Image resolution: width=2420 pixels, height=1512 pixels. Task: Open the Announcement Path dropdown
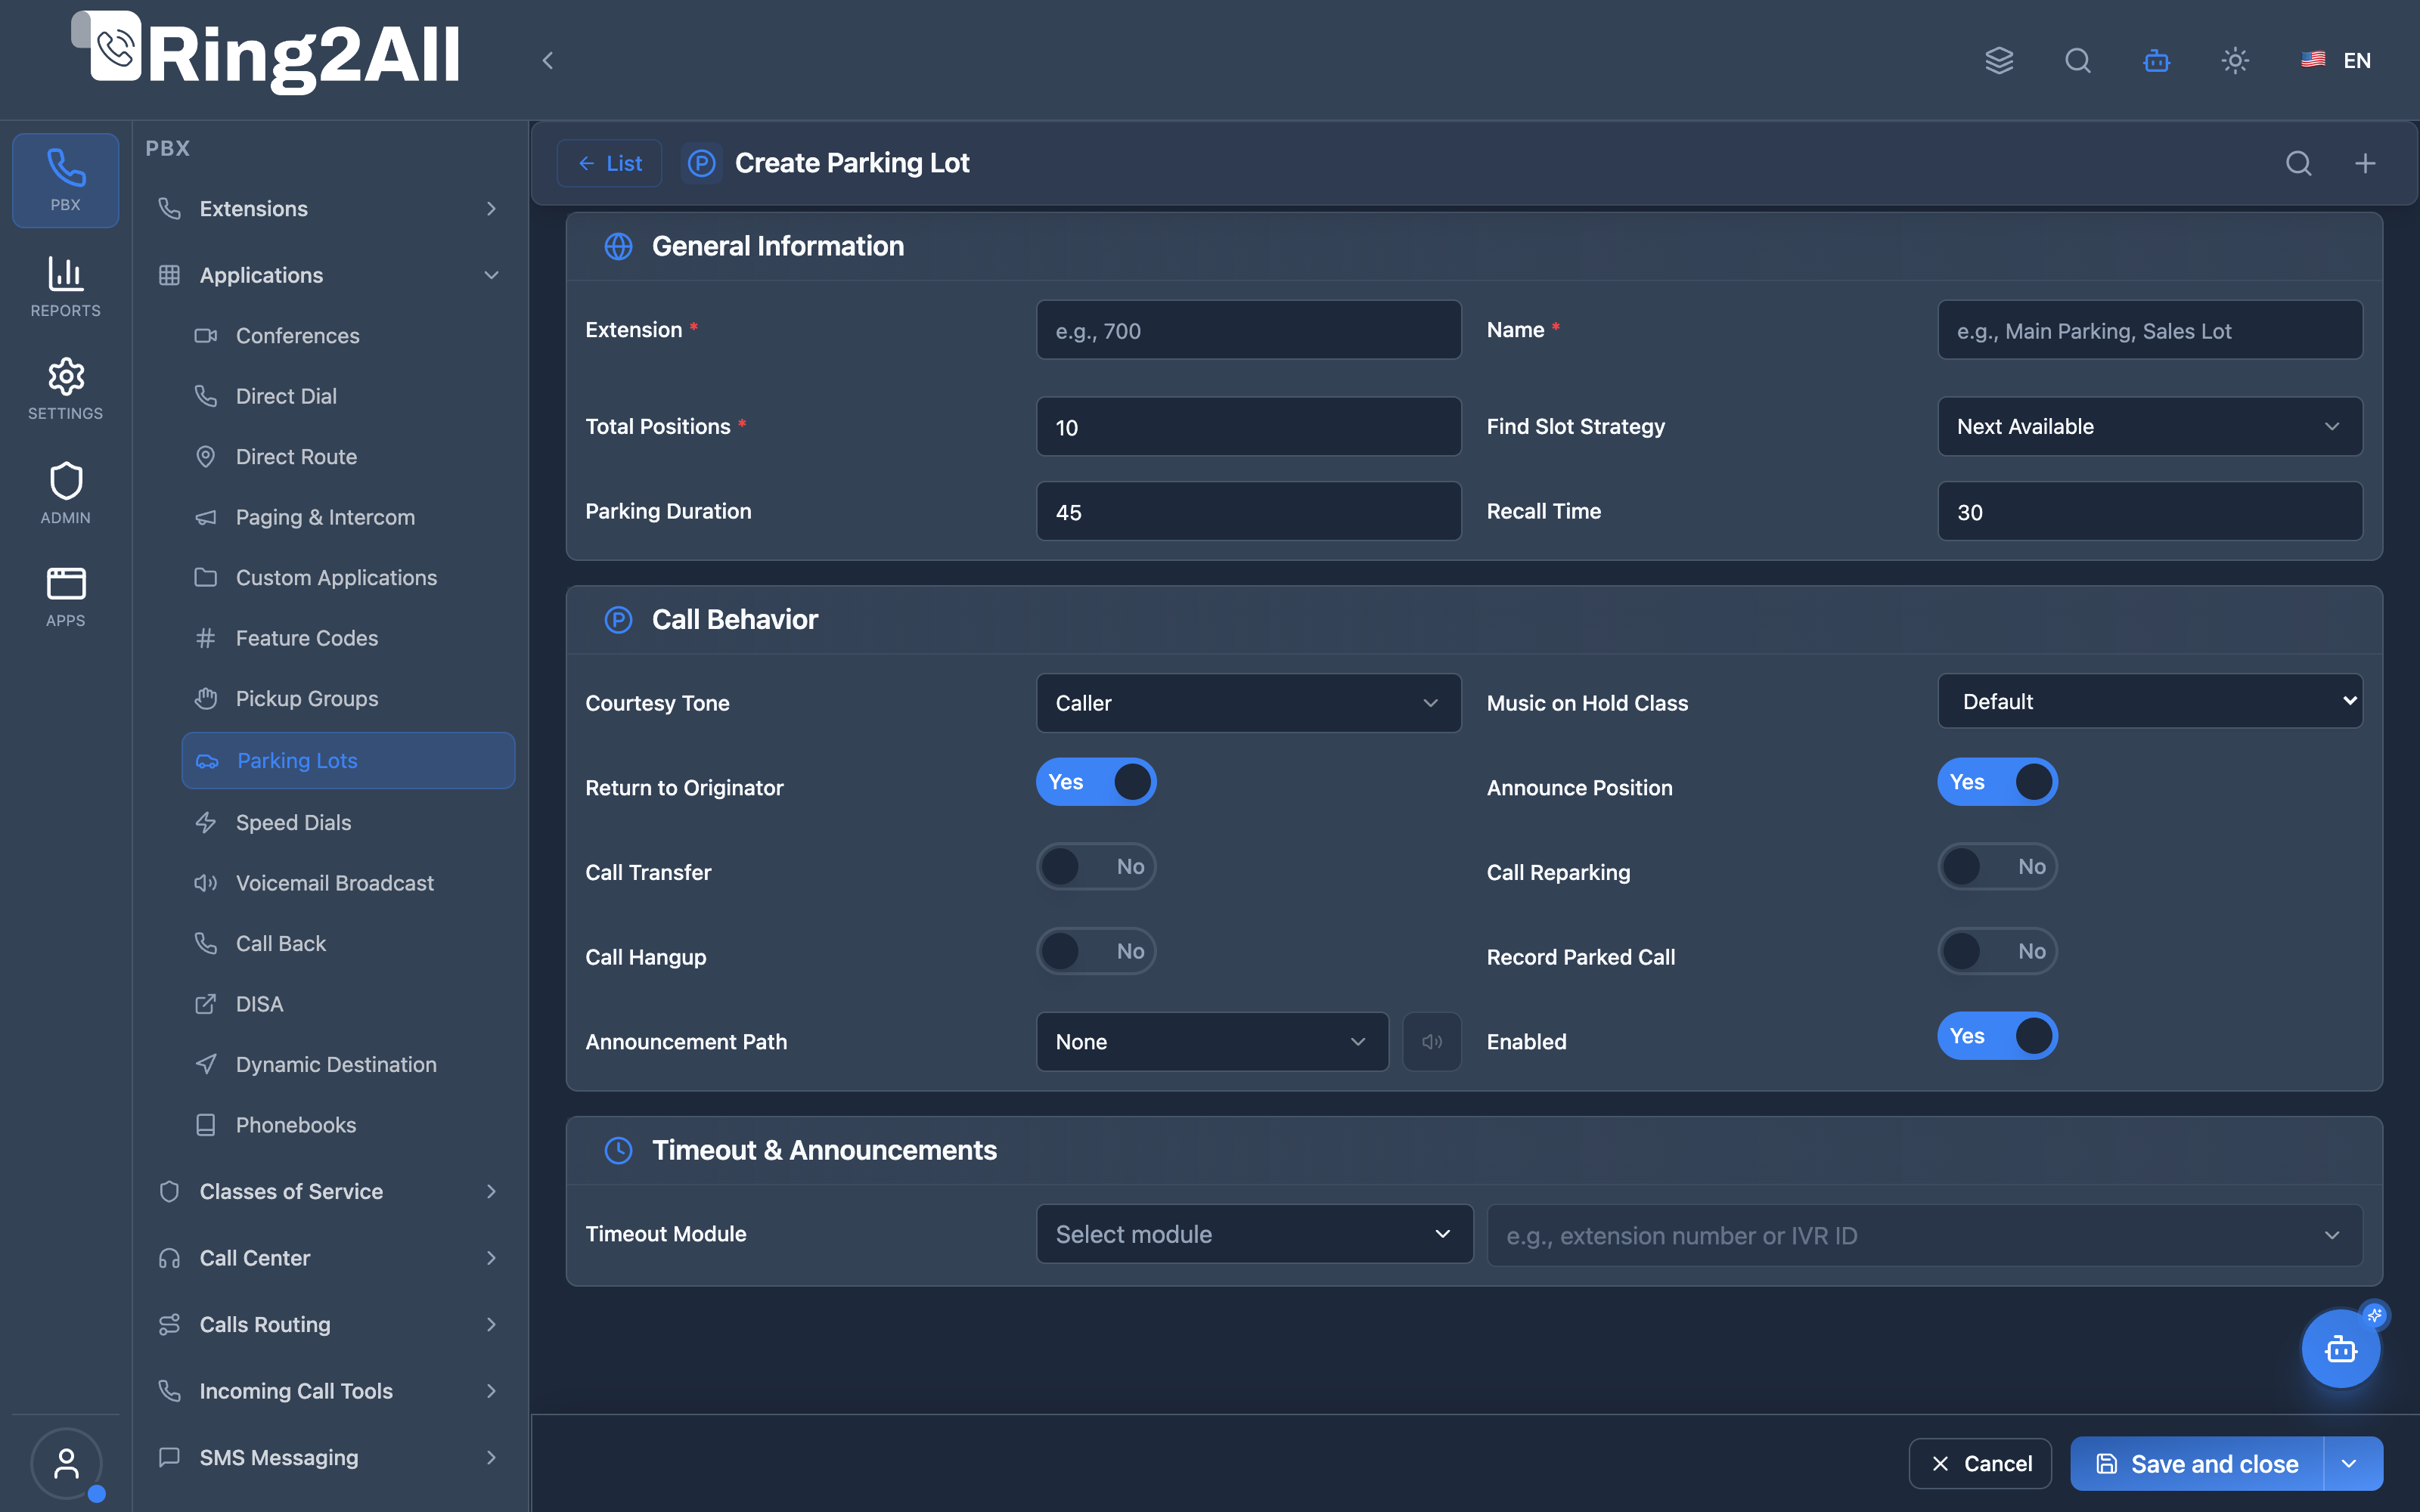[x=1212, y=1042]
